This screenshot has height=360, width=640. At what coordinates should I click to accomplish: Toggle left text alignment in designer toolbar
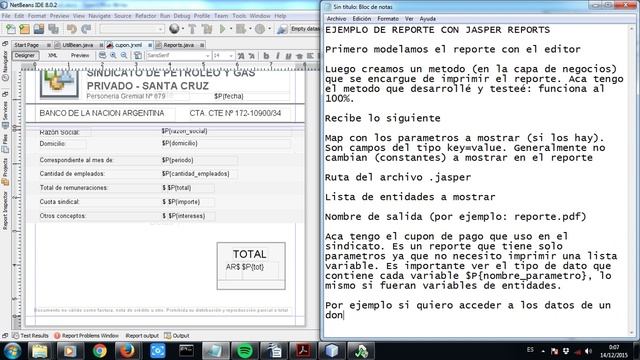310,56
